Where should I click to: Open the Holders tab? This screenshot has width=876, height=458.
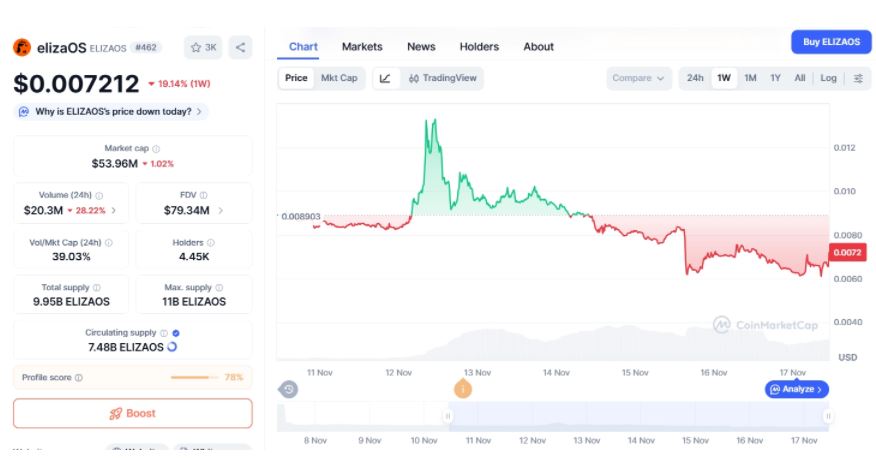coord(479,46)
